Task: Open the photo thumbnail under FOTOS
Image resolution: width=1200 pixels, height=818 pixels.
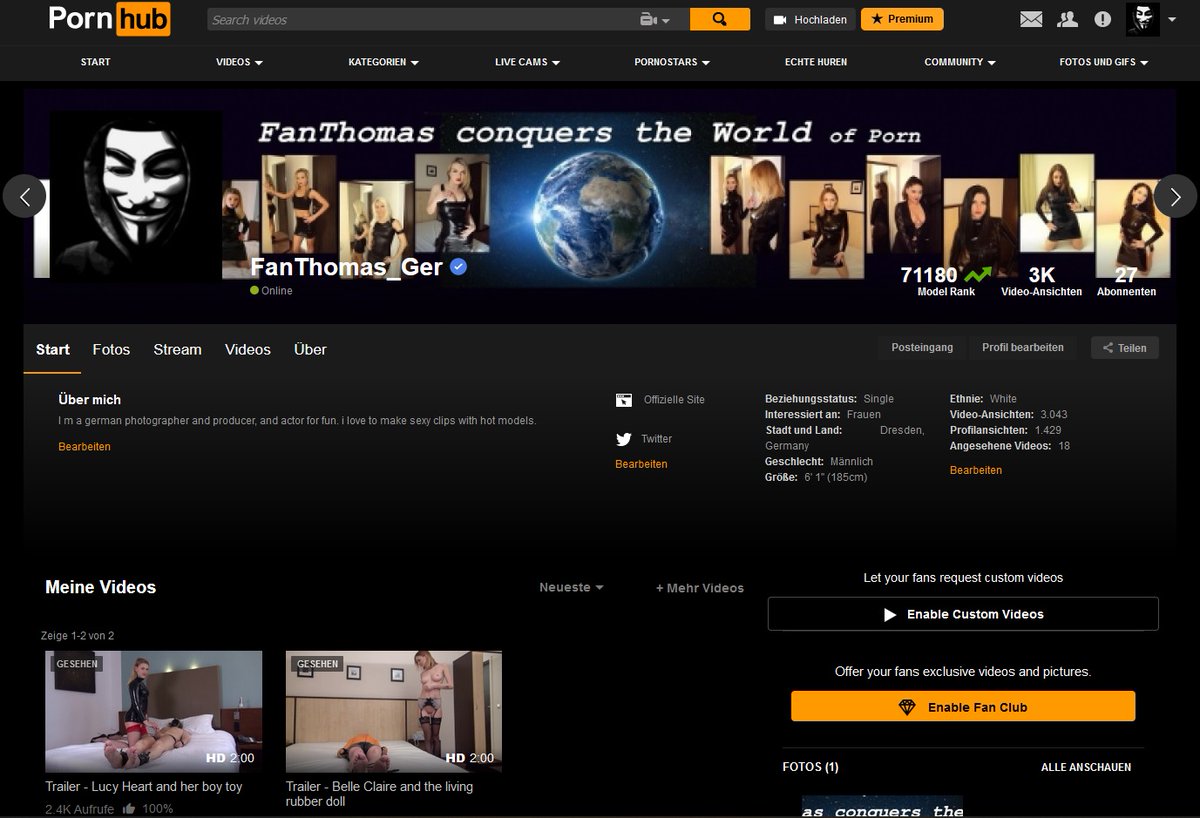Action: [x=882, y=806]
